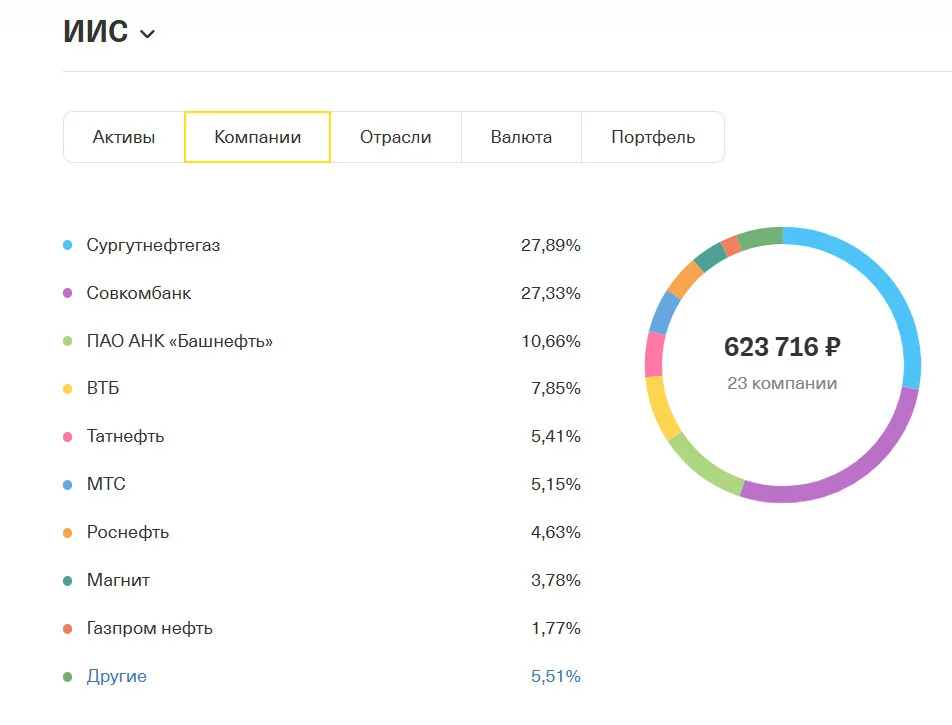Click the Татнефть pink legend dot
952x725 pixels.
pos(67,437)
